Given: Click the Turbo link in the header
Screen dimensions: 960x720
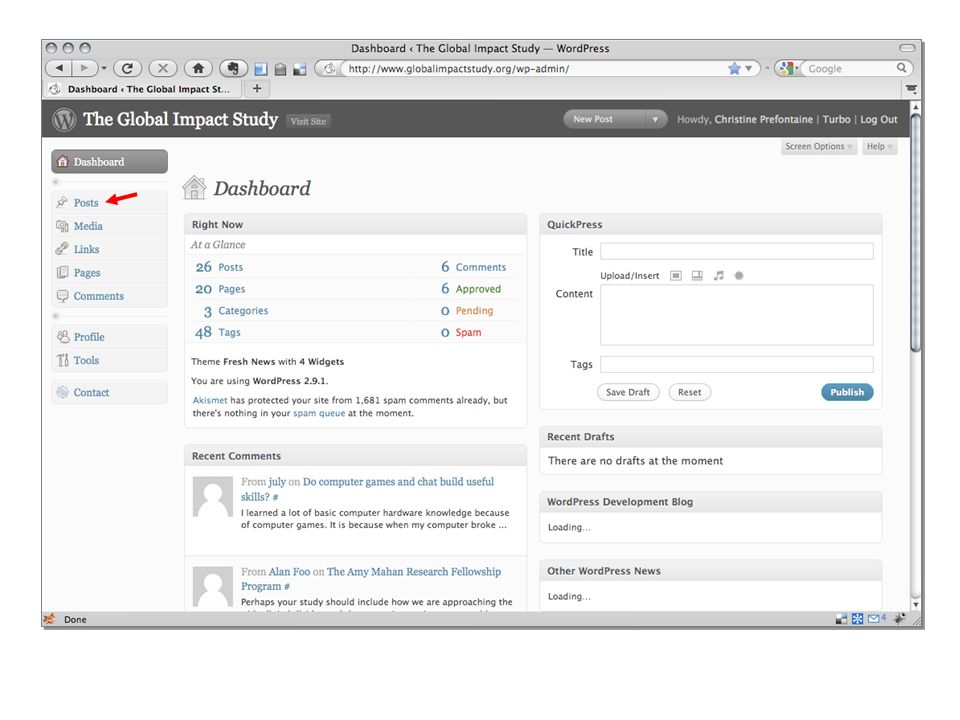Looking at the screenshot, I should click(836, 119).
